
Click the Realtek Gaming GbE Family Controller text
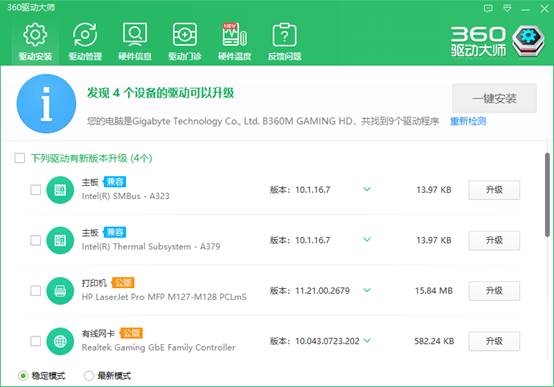(158, 347)
